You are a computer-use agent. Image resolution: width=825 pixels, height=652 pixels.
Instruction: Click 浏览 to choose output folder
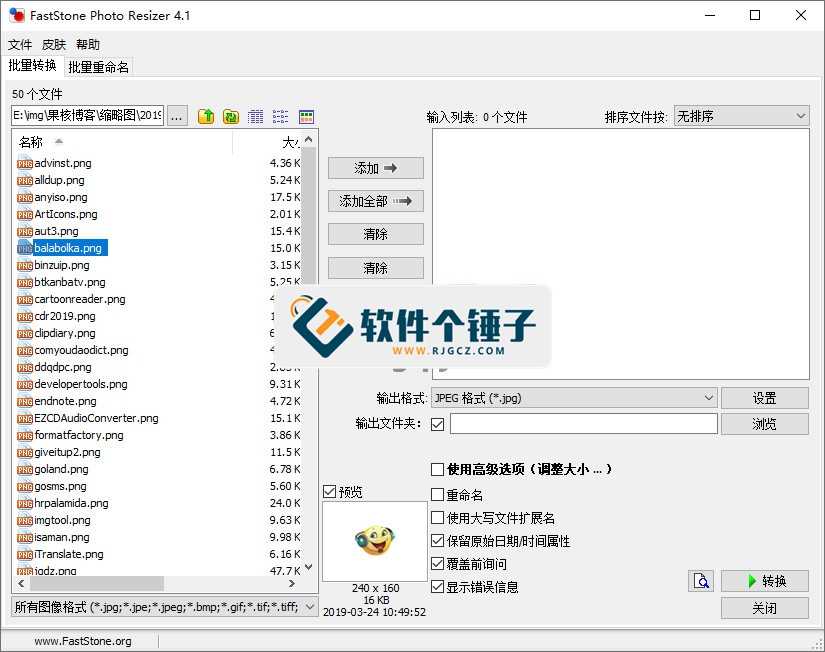tap(764, 424)
